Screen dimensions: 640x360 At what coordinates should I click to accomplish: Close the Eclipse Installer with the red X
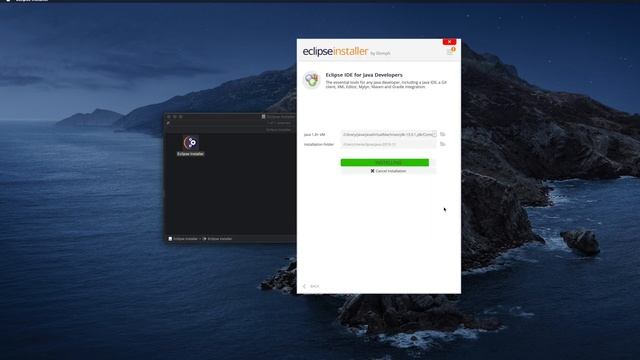pos(449,42)
